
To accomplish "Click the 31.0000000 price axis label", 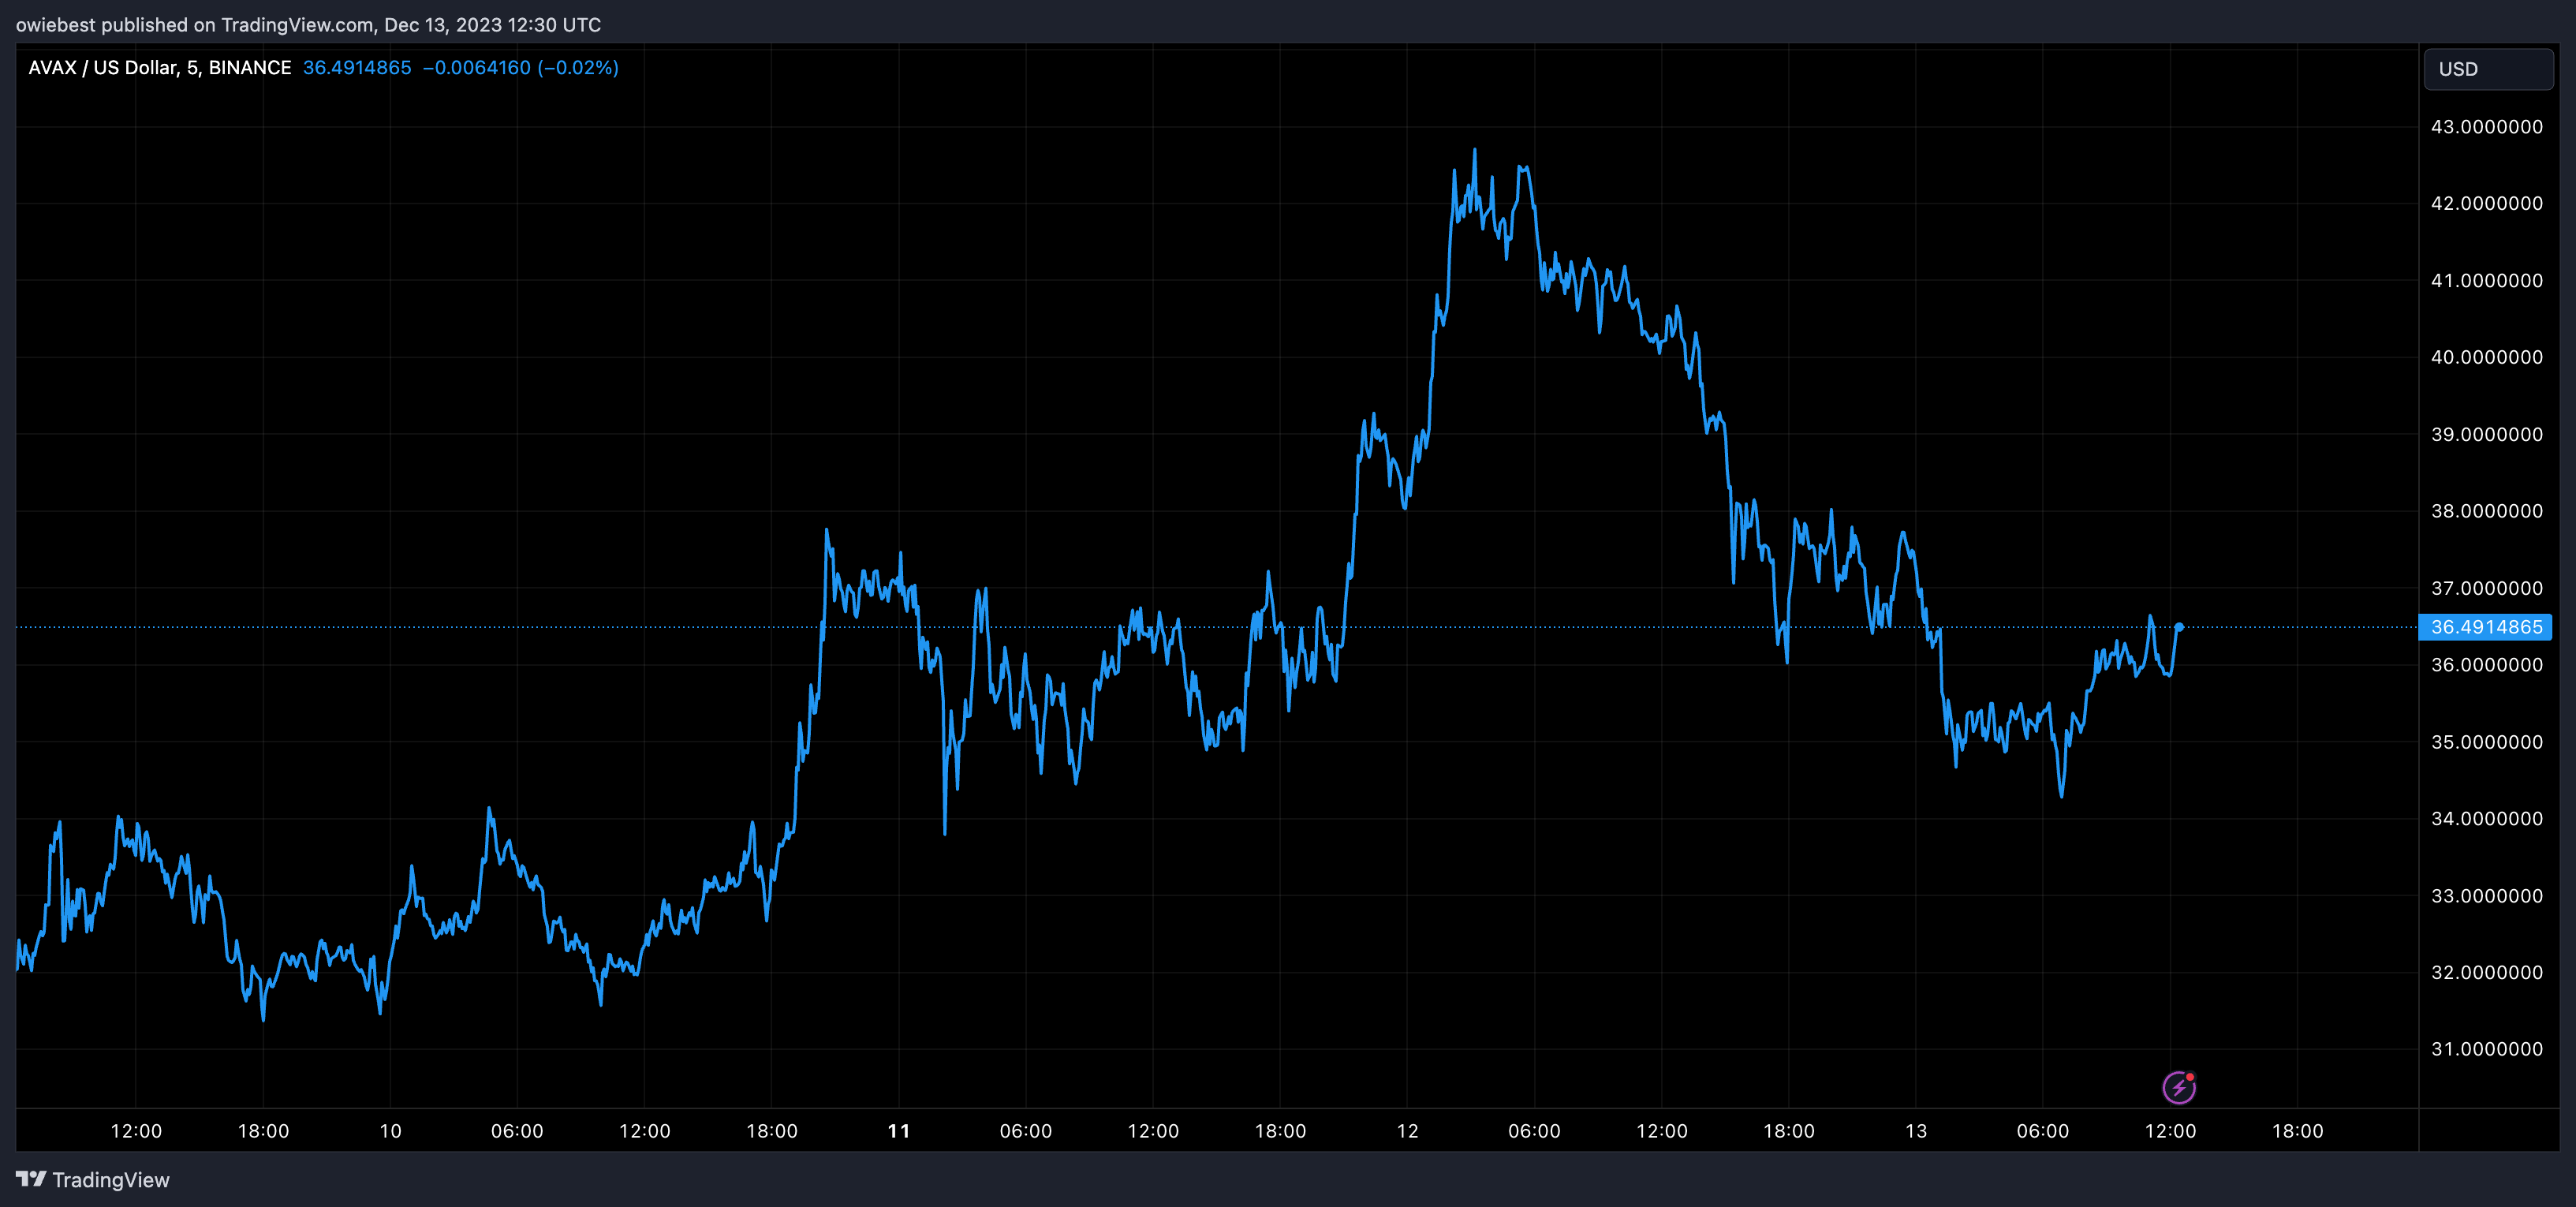I will [2487, 1049].
